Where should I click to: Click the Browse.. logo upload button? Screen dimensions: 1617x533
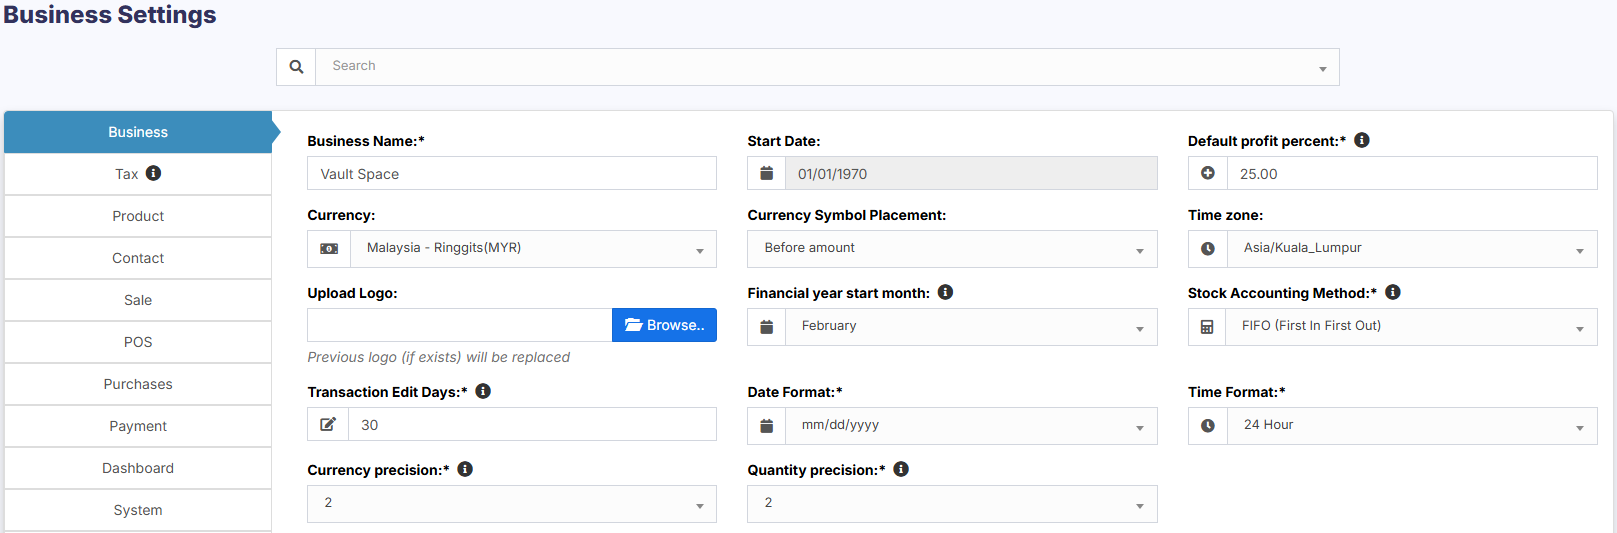pos(664,325)
